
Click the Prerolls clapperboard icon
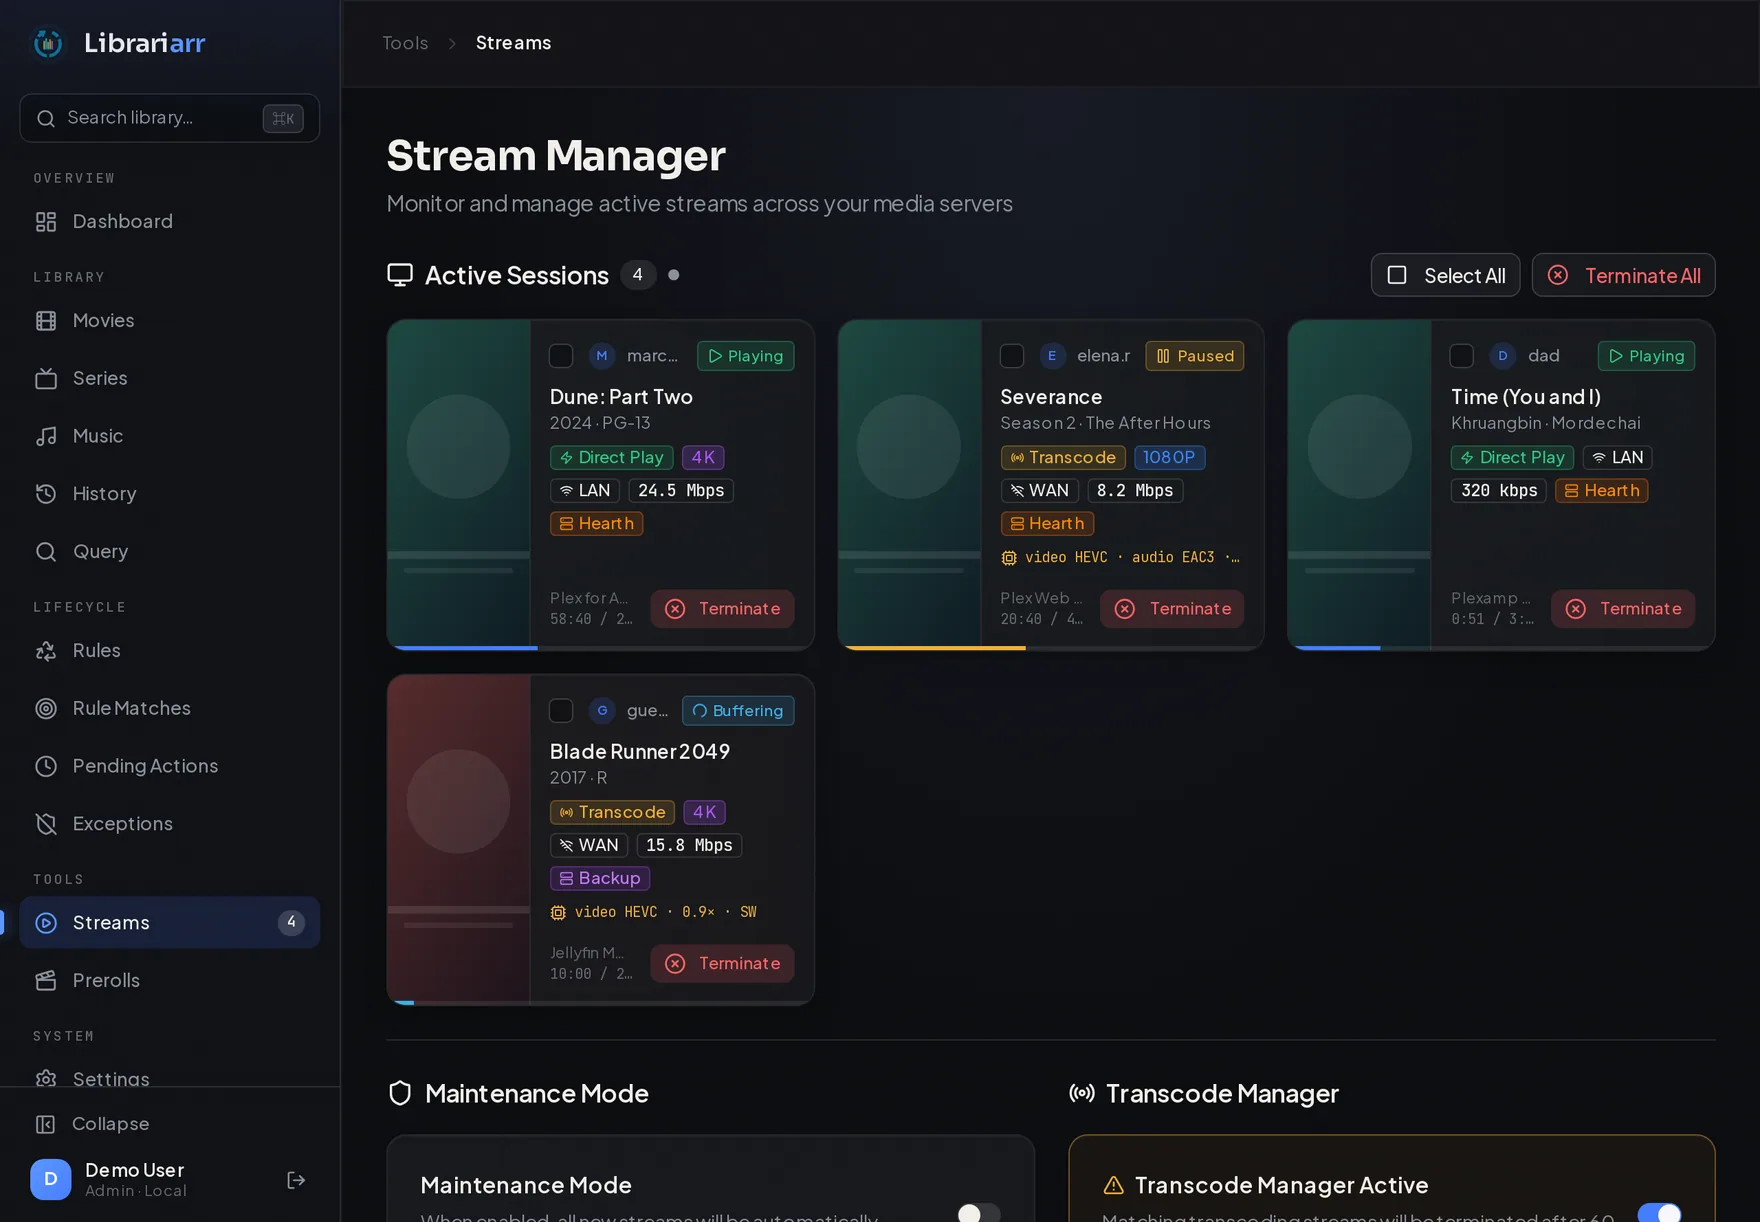[x=46, y=980]
